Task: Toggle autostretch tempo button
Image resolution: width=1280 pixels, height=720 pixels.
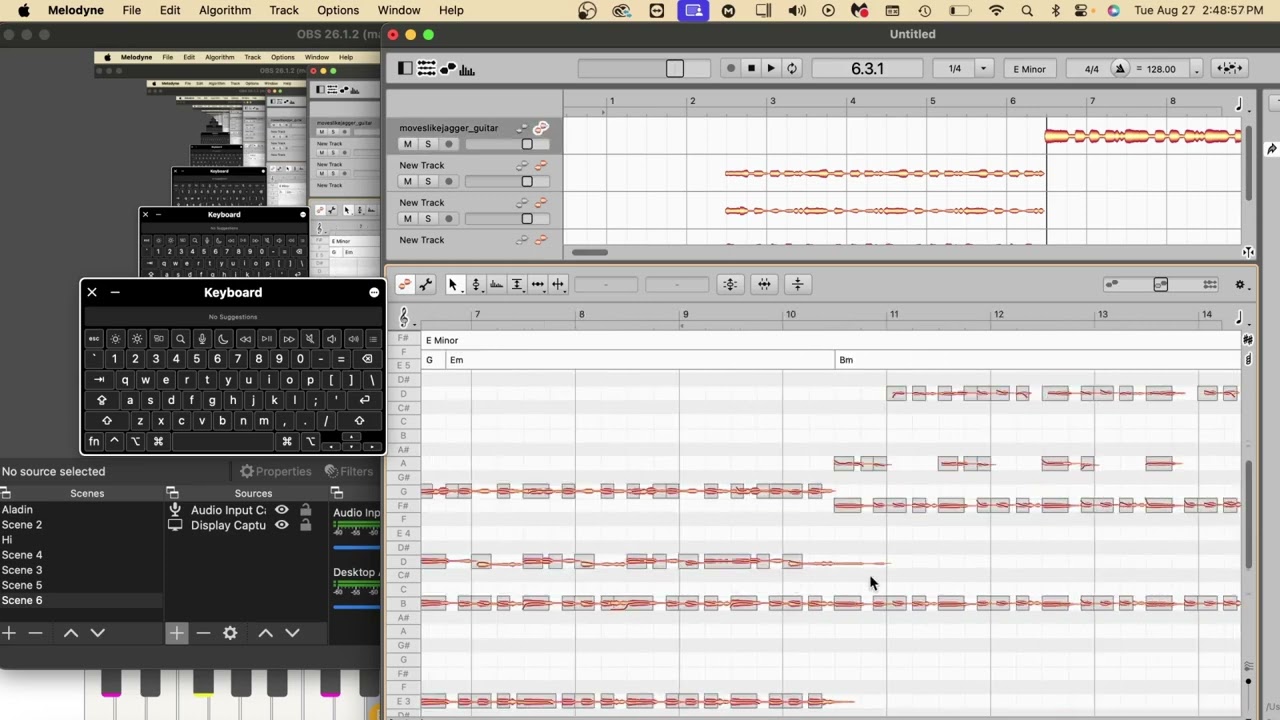Action: click(1228, 68)
